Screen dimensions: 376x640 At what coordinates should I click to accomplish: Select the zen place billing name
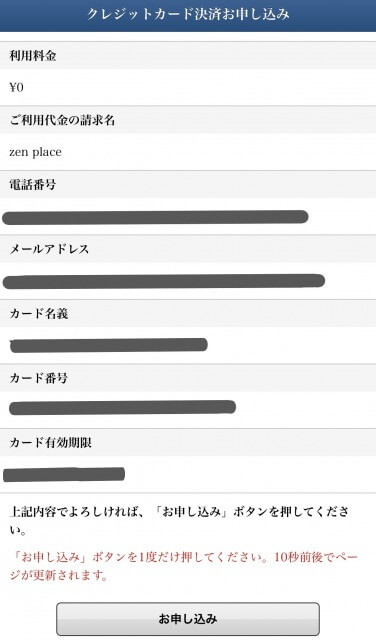pos(36,152)
